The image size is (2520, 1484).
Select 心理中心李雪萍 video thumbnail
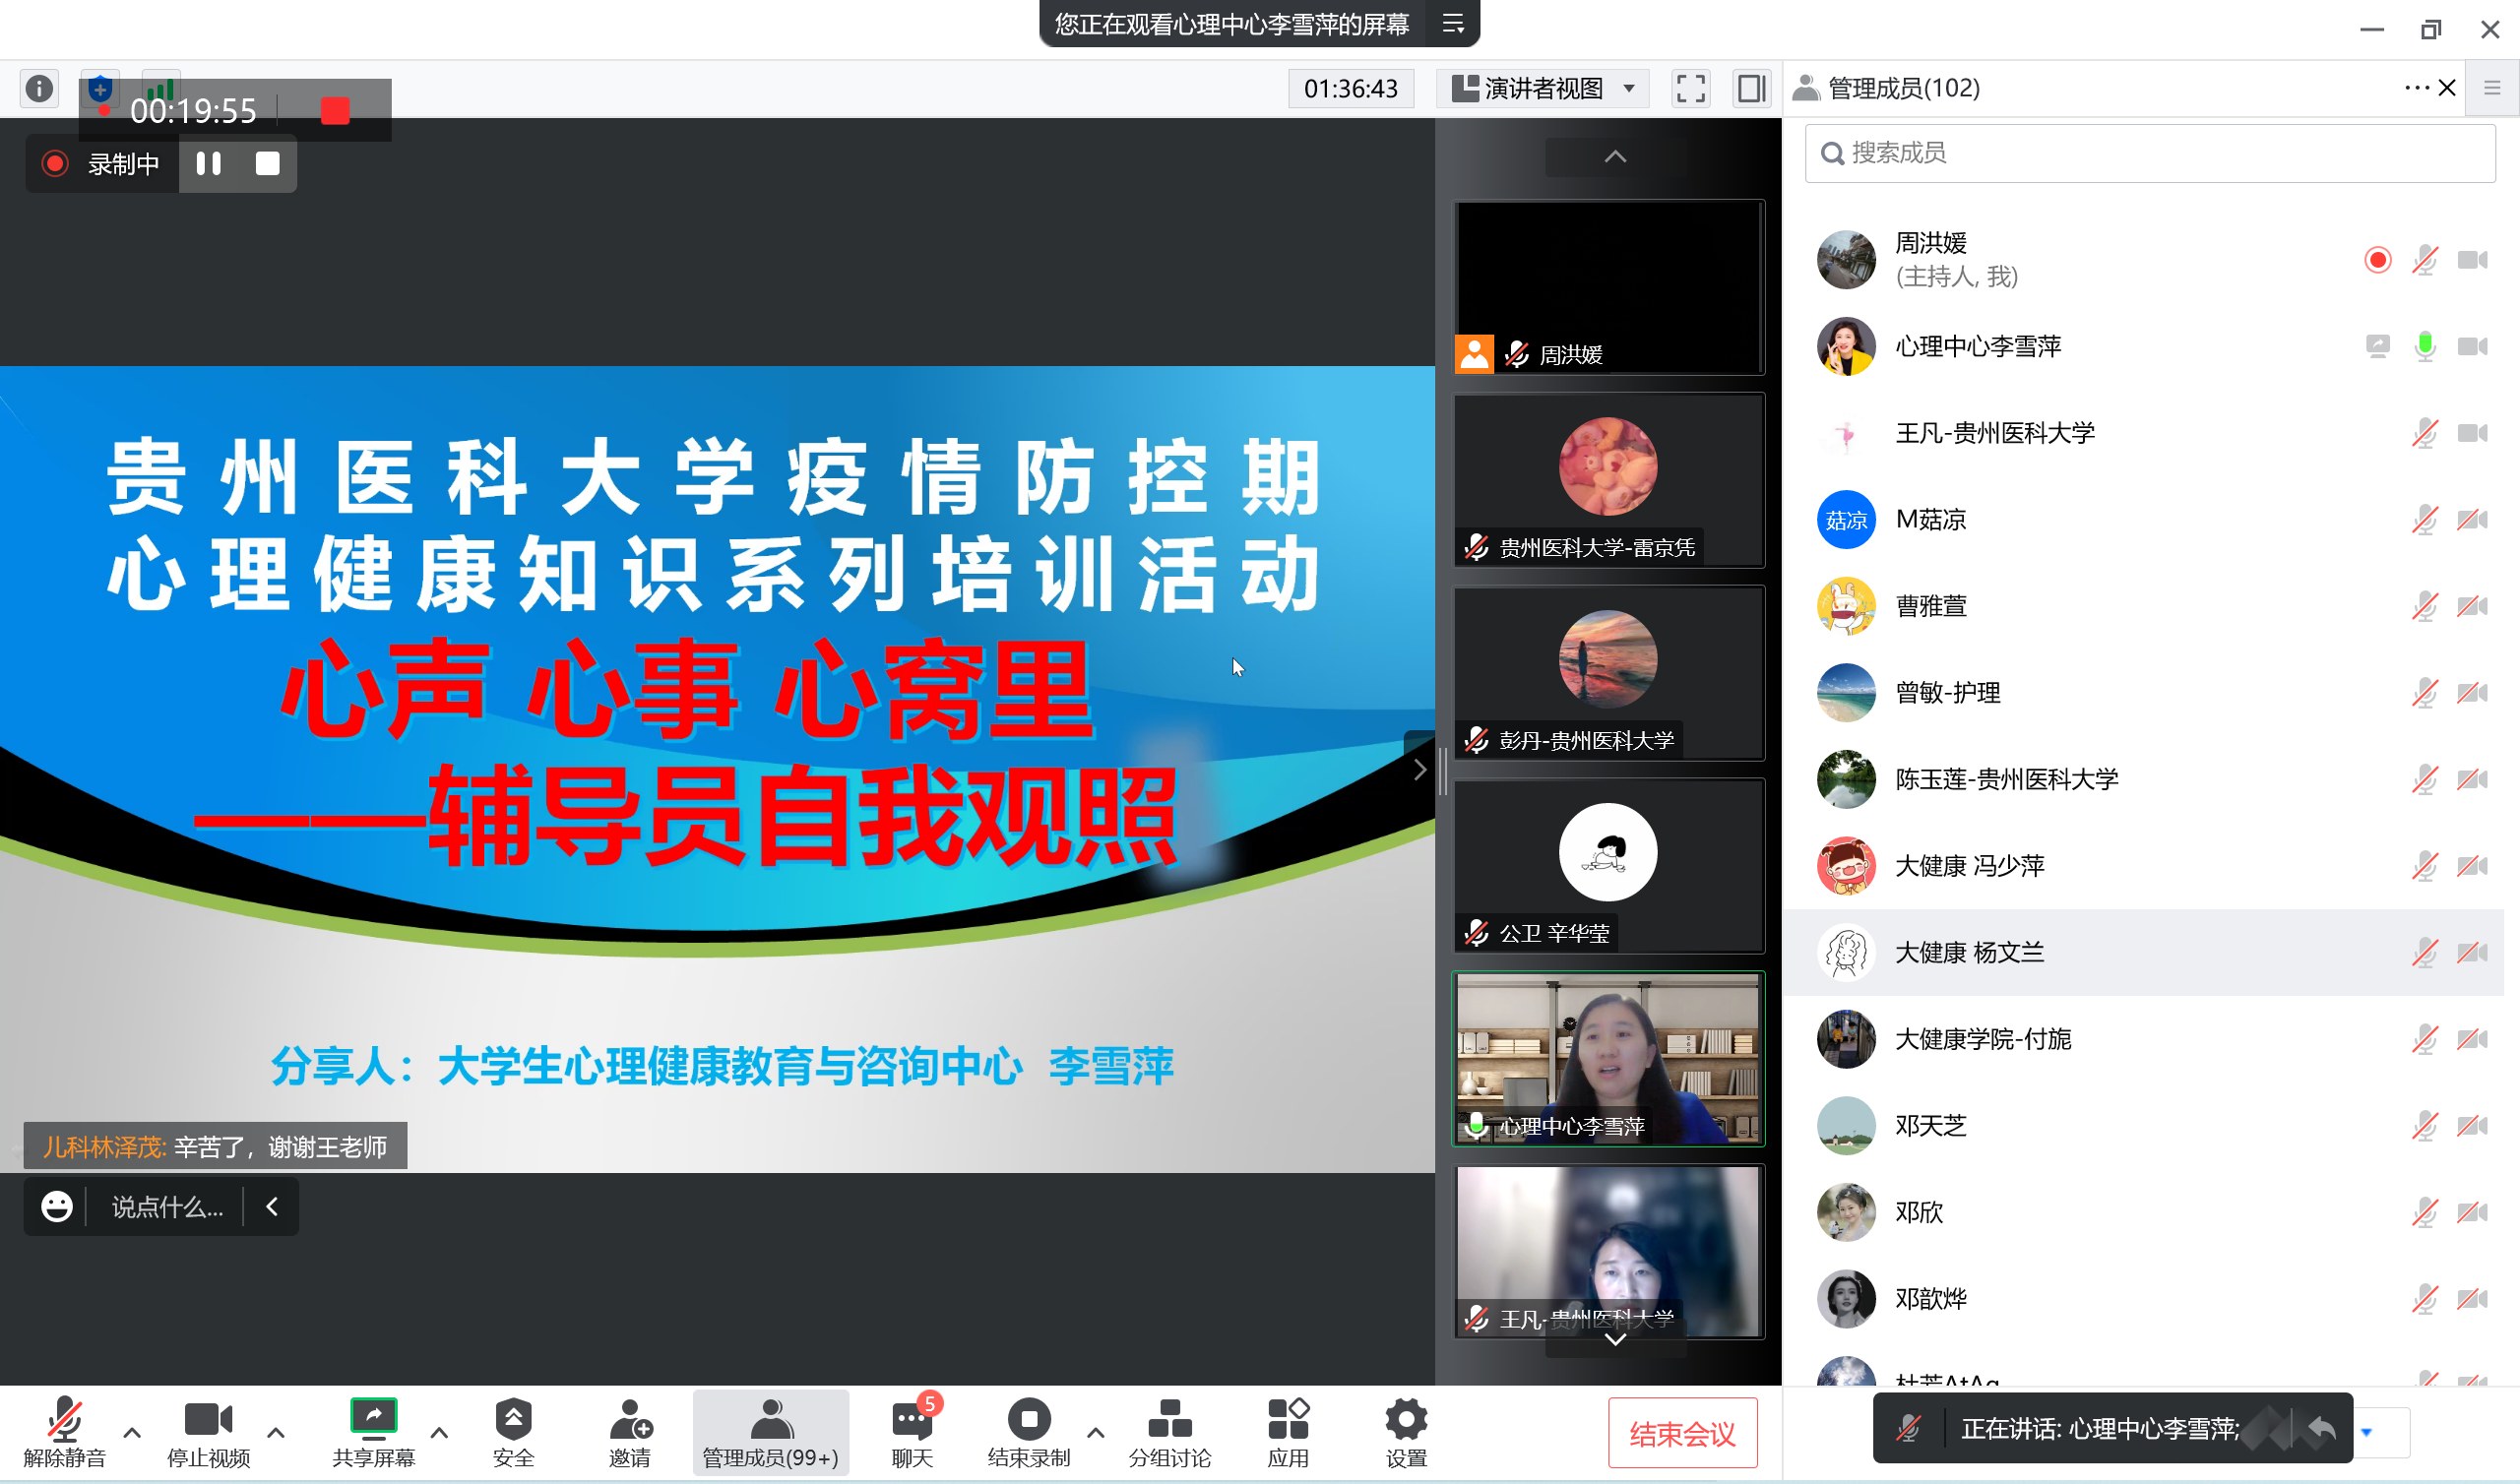click(1608, 1058)
